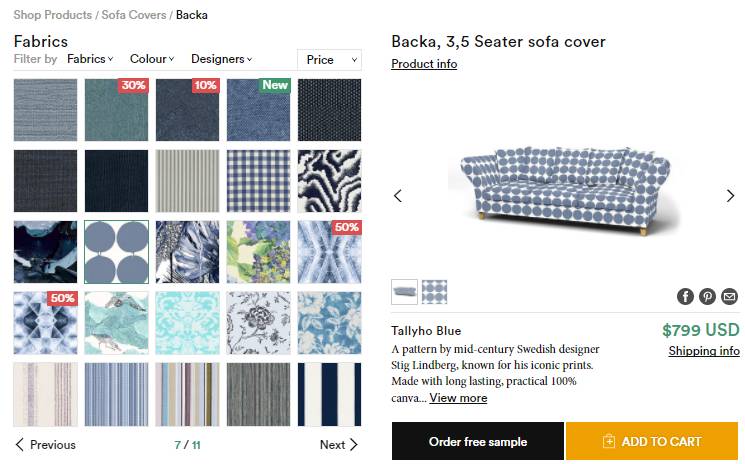Share product on Pinterest
Viewport: 745px width, 464px height.
pyautogui.click(x=707, y=296)
